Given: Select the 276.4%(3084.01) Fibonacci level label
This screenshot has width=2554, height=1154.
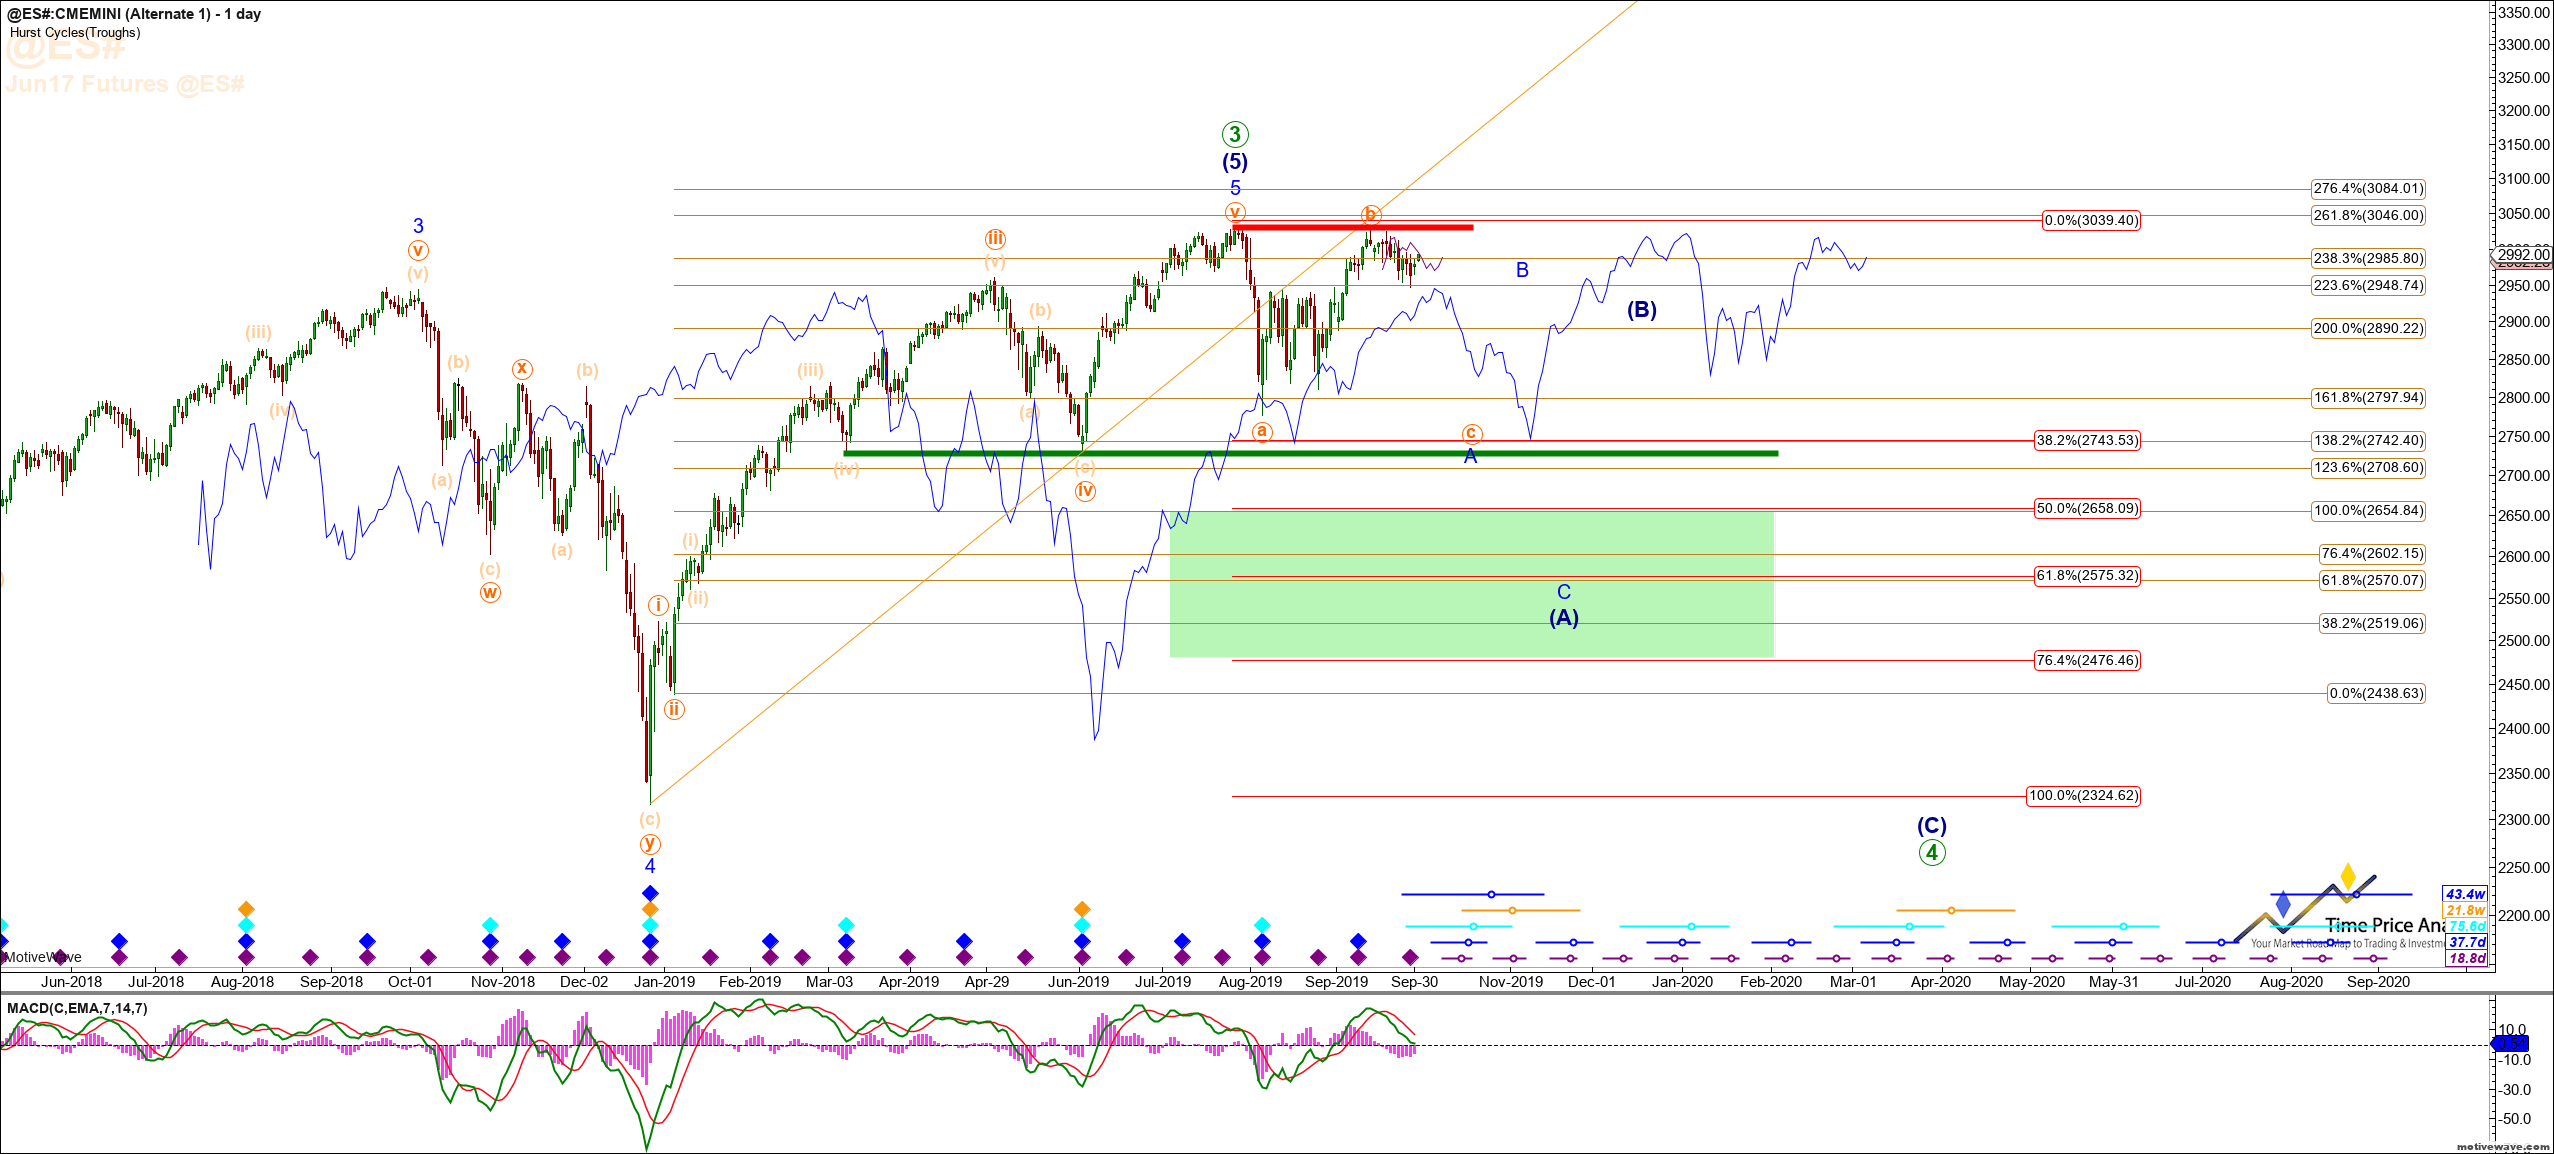Looking at the screenshot, I should pos(2368,188).
